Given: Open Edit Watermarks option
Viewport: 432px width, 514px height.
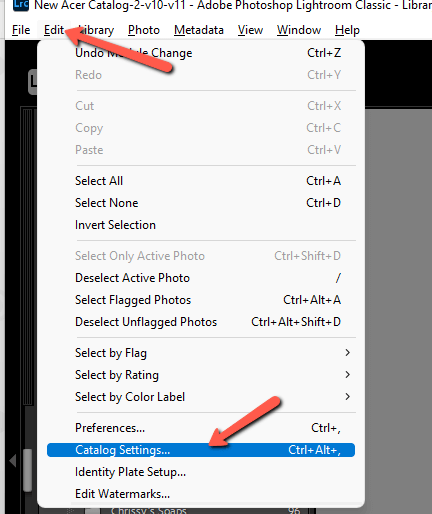Looking at the screenshot, I should click(201, 494).
